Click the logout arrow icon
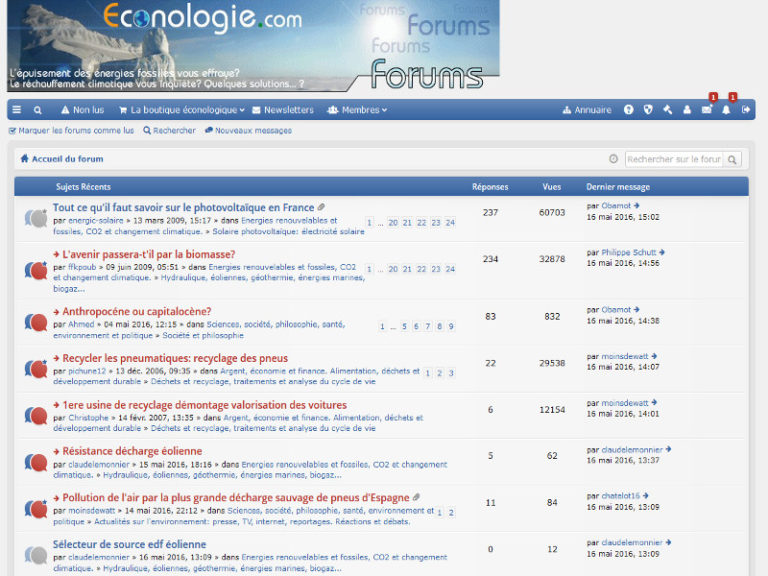 [x=745, y=110]
